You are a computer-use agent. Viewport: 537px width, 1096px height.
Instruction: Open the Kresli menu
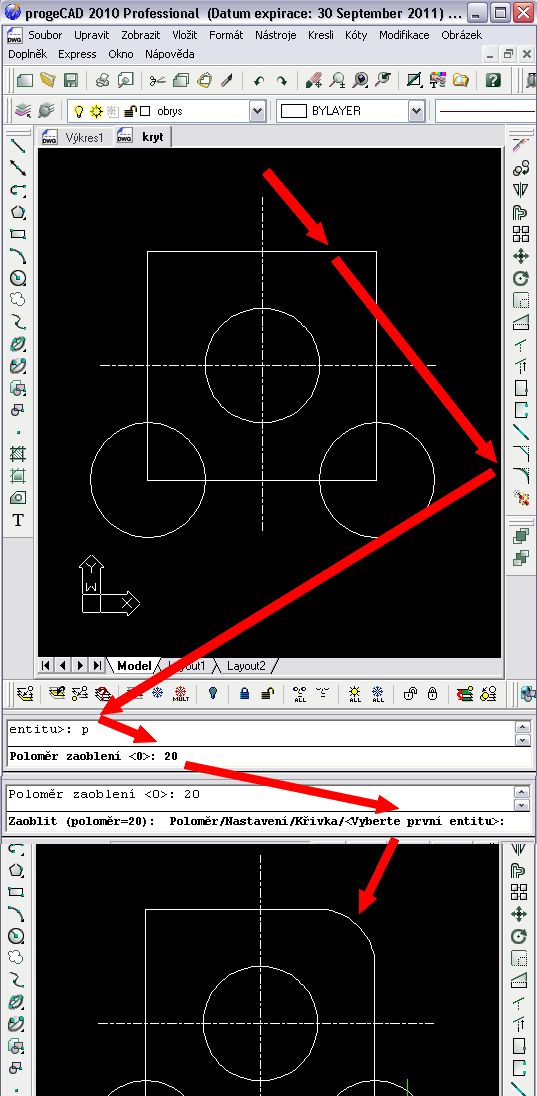click(320, 35)
